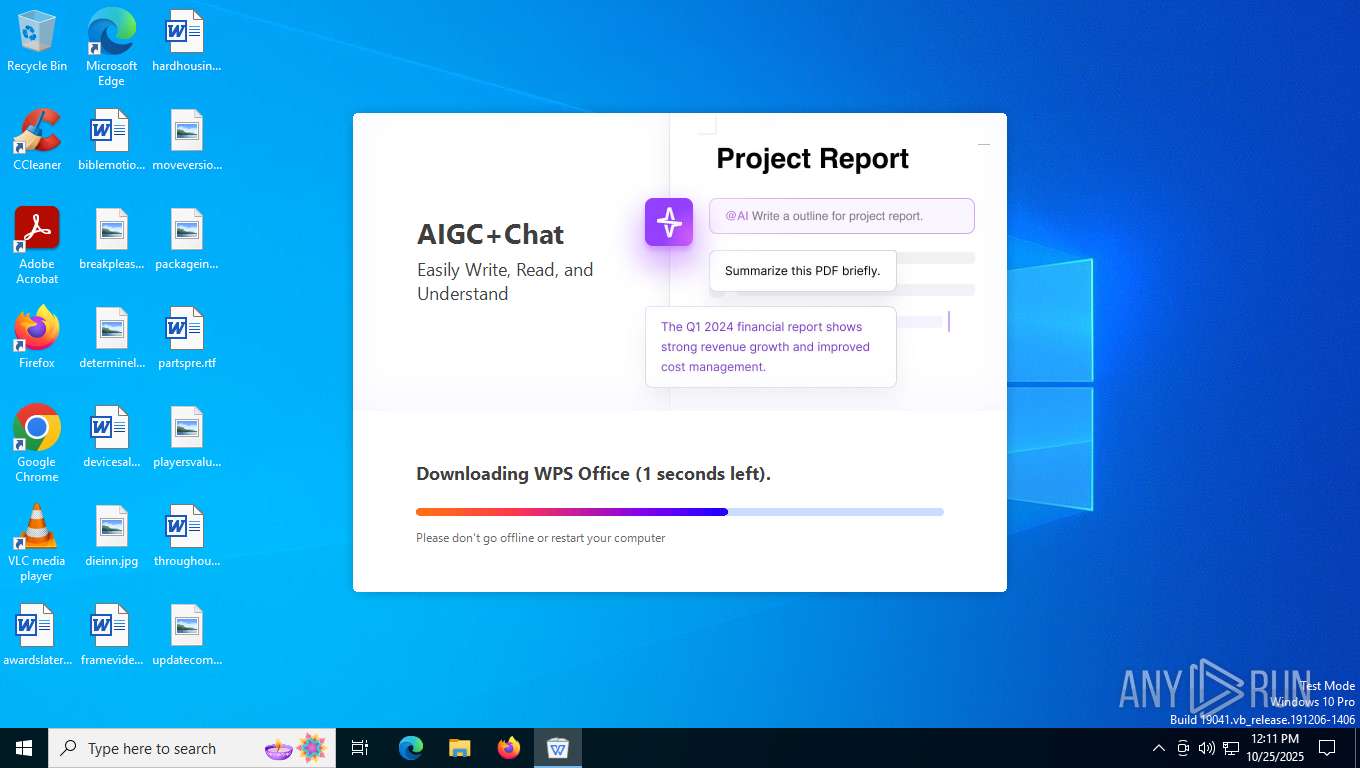This screenshot has width=1360, height=768.
Task: Open Microsoft Edge desktop shortcut
Action: click(x=111, y=48)
